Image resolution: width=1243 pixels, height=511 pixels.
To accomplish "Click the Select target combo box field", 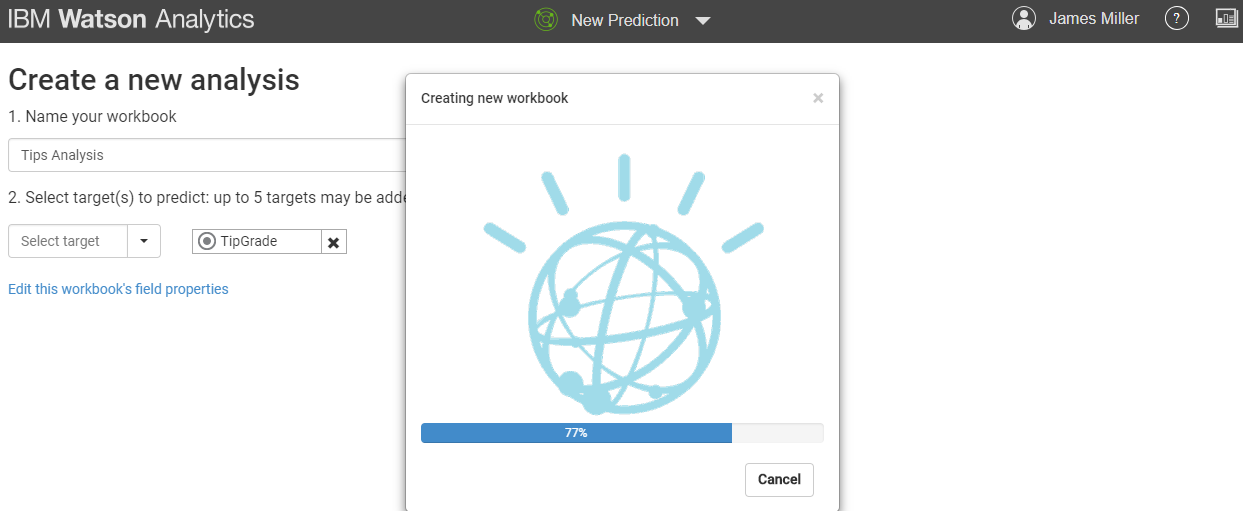I will tap(68, 241).
